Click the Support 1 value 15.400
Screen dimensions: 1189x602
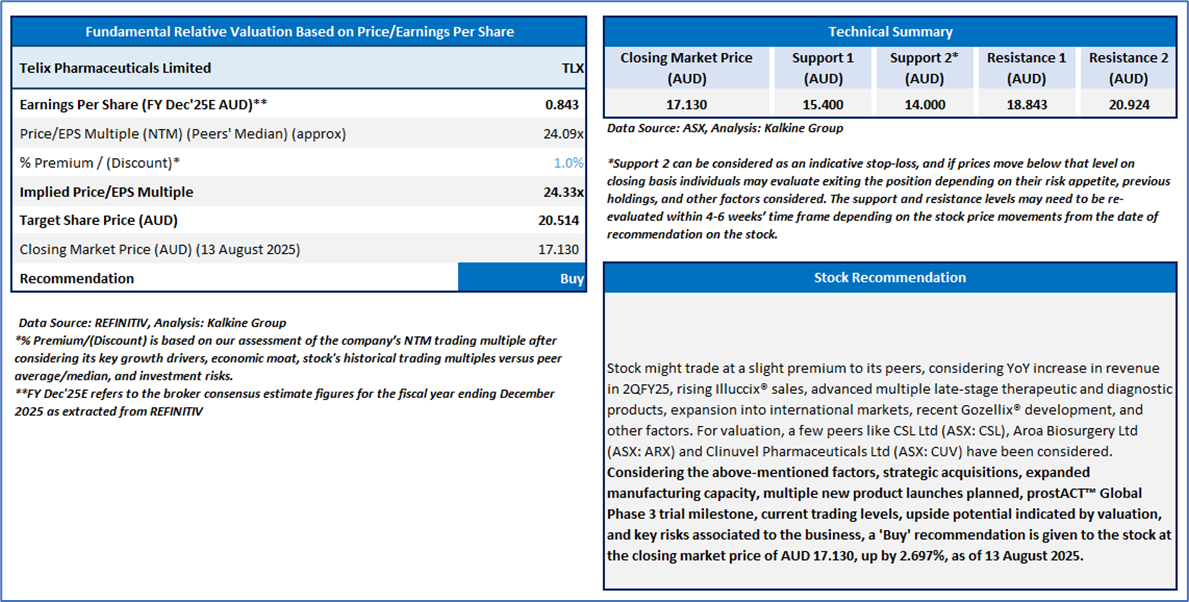[823, 104]
